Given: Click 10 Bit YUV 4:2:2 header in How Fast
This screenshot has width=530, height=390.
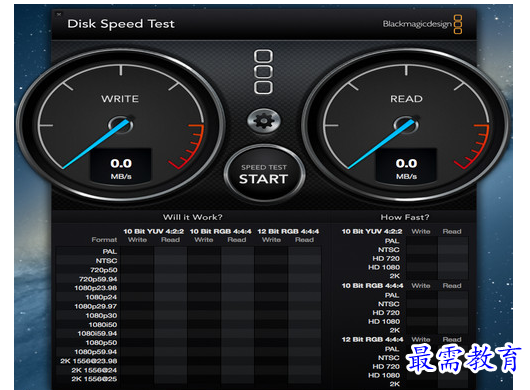Looking at the screenshot, I should [x=372, y=231].
